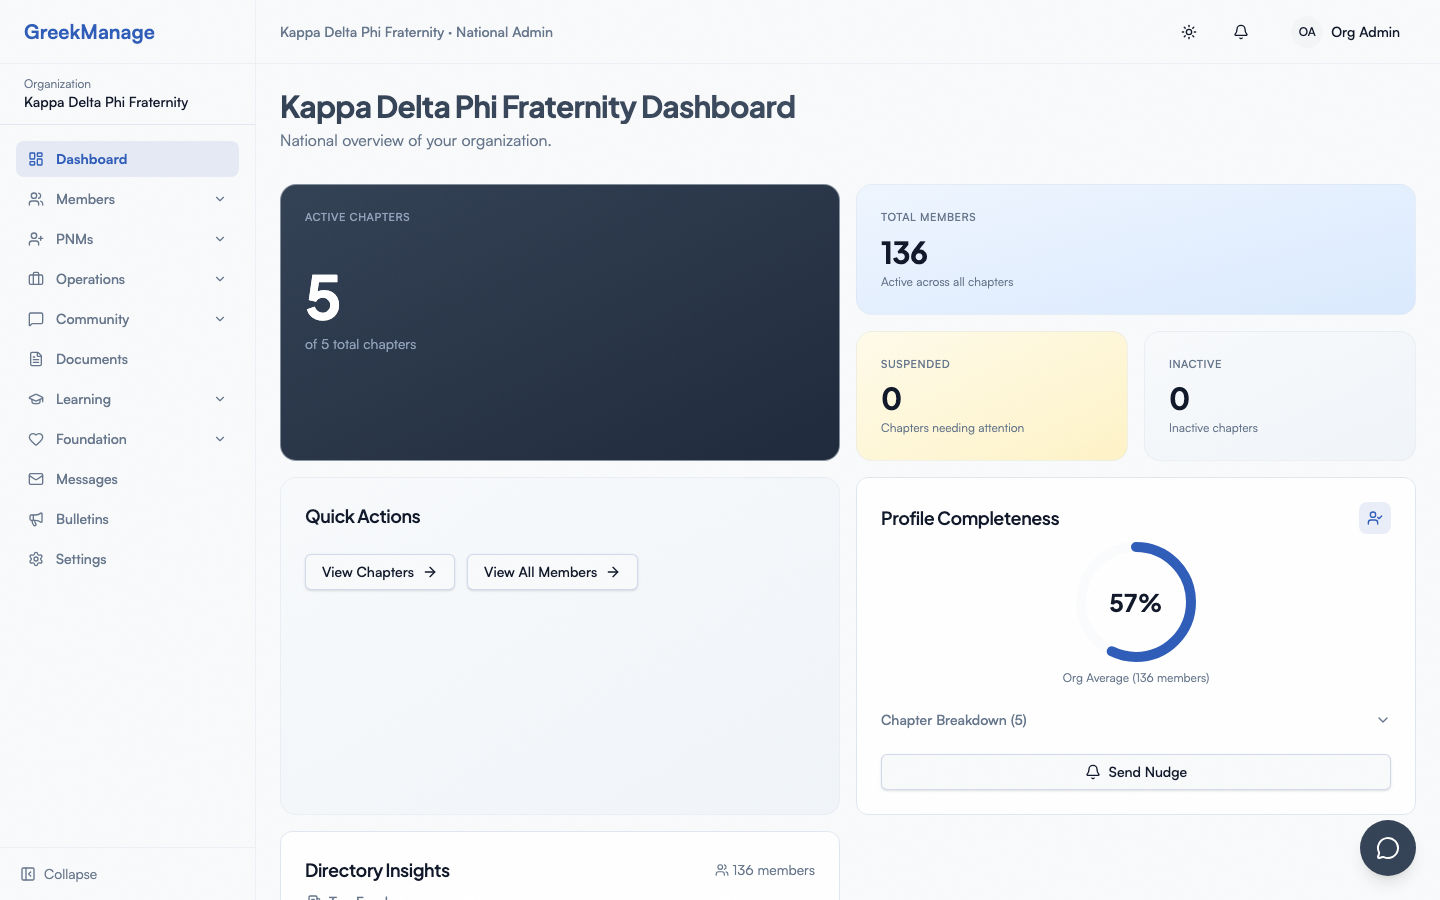Open the Members sidebar icon
1440x900 pixels.
coord(36,199)
